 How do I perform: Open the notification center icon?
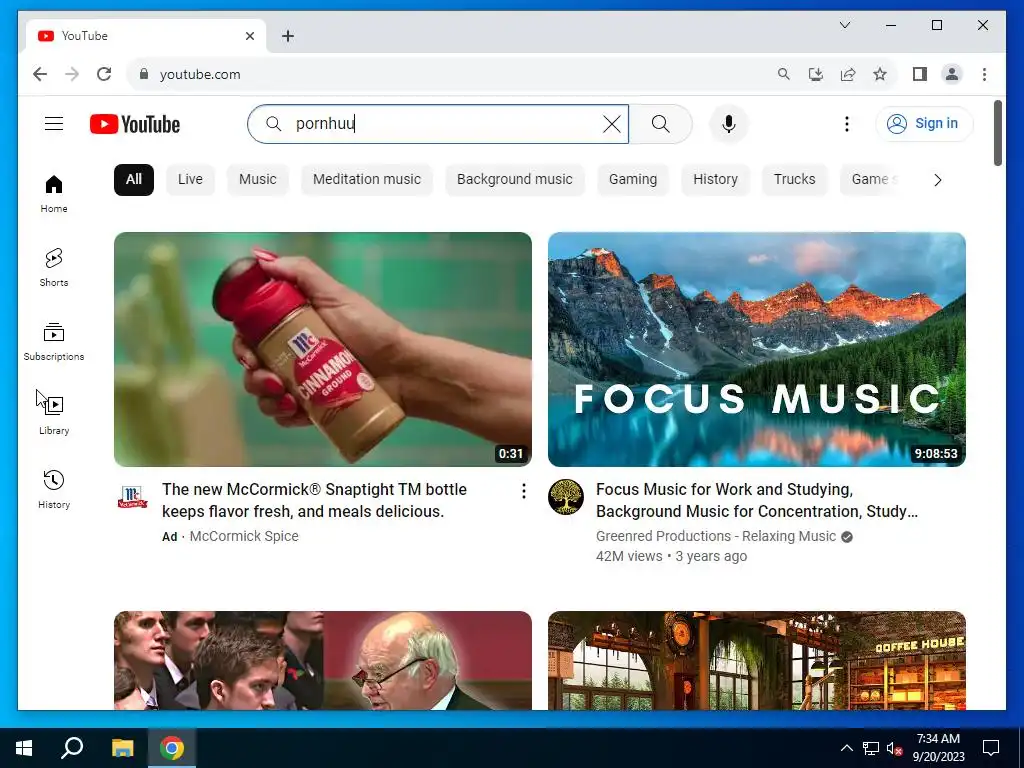point(991,748)
